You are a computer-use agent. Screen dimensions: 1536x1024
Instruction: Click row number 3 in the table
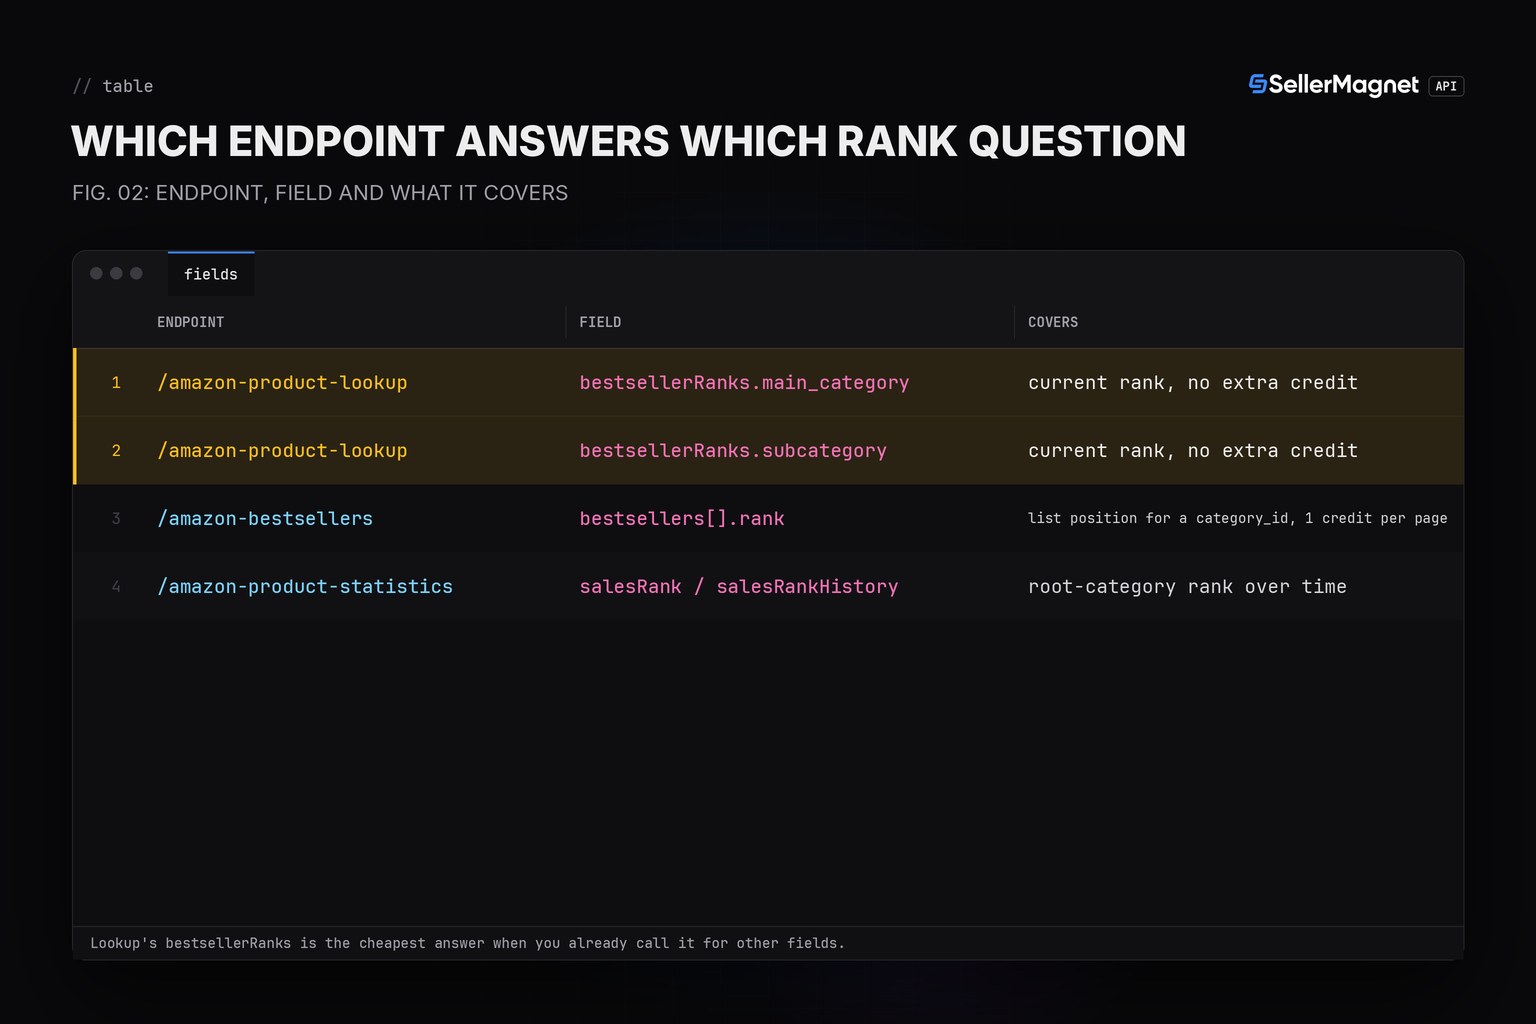[x=116, y=519]
